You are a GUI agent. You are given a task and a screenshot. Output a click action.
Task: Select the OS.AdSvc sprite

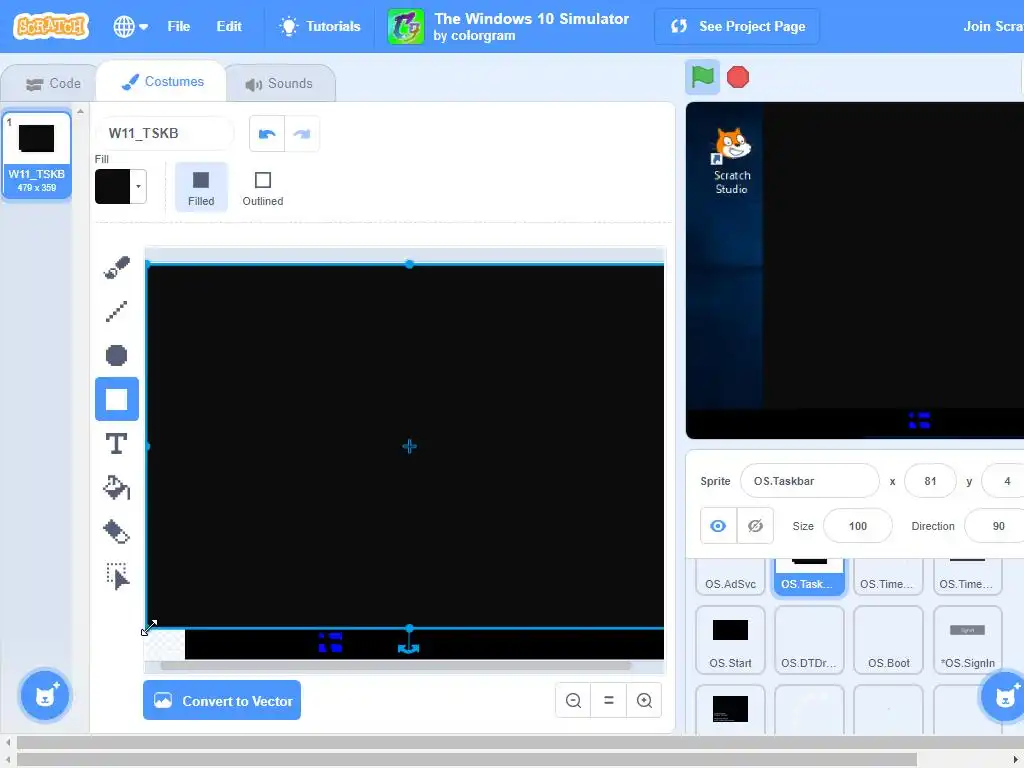pyautogui.click(x=730, y=576)
